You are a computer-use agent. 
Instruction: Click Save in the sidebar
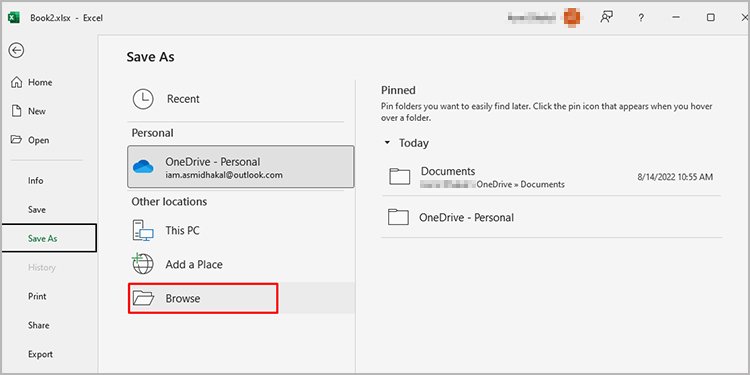click(x=37, y=210)
